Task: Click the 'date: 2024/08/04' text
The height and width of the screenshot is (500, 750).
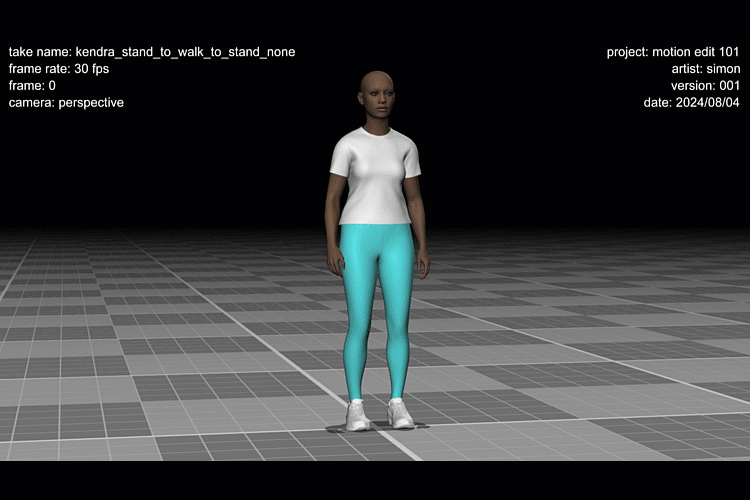Action: point(691,102)
